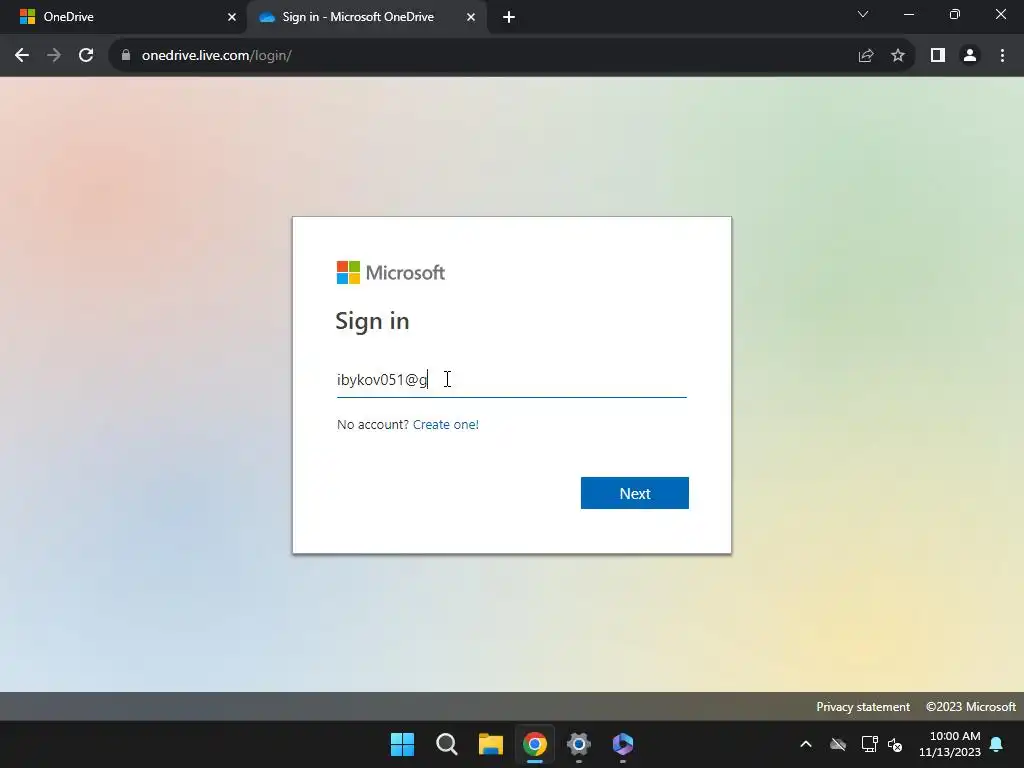The height and width of the screenshot is (768, 1024).
Task: Open the Settings gear taskbar app
Action: (579, 744)
